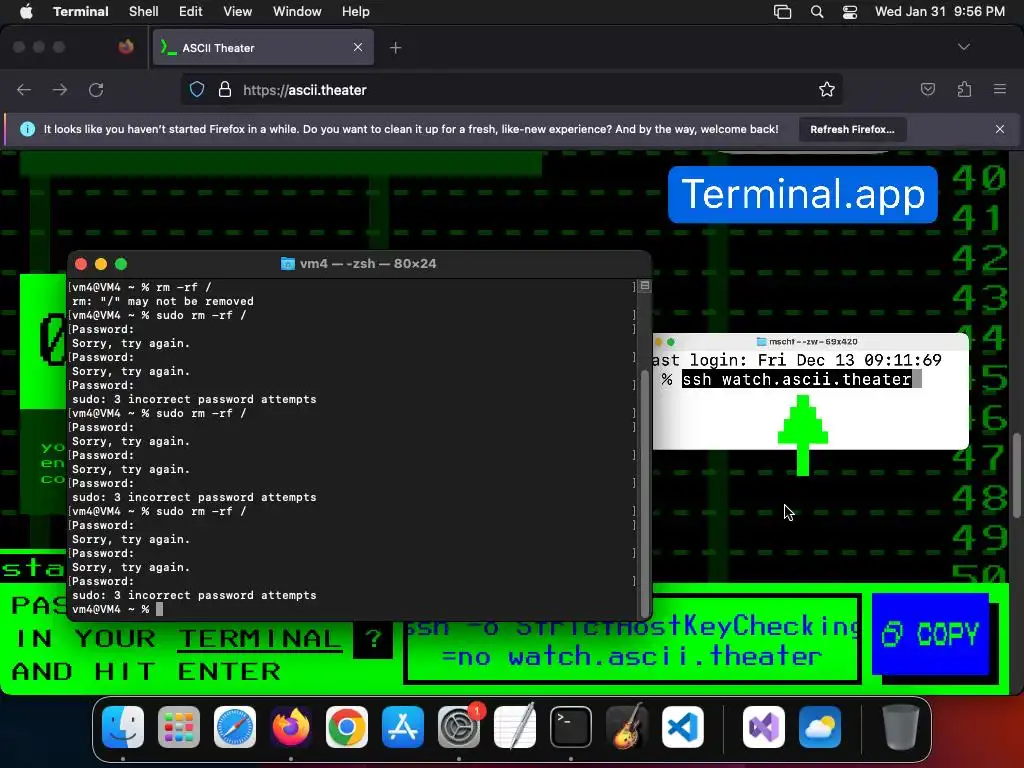Go forward in Firefox
The width and height of the screenshot is (1024, 768).
pyautogui.click(x=60, y=90)
